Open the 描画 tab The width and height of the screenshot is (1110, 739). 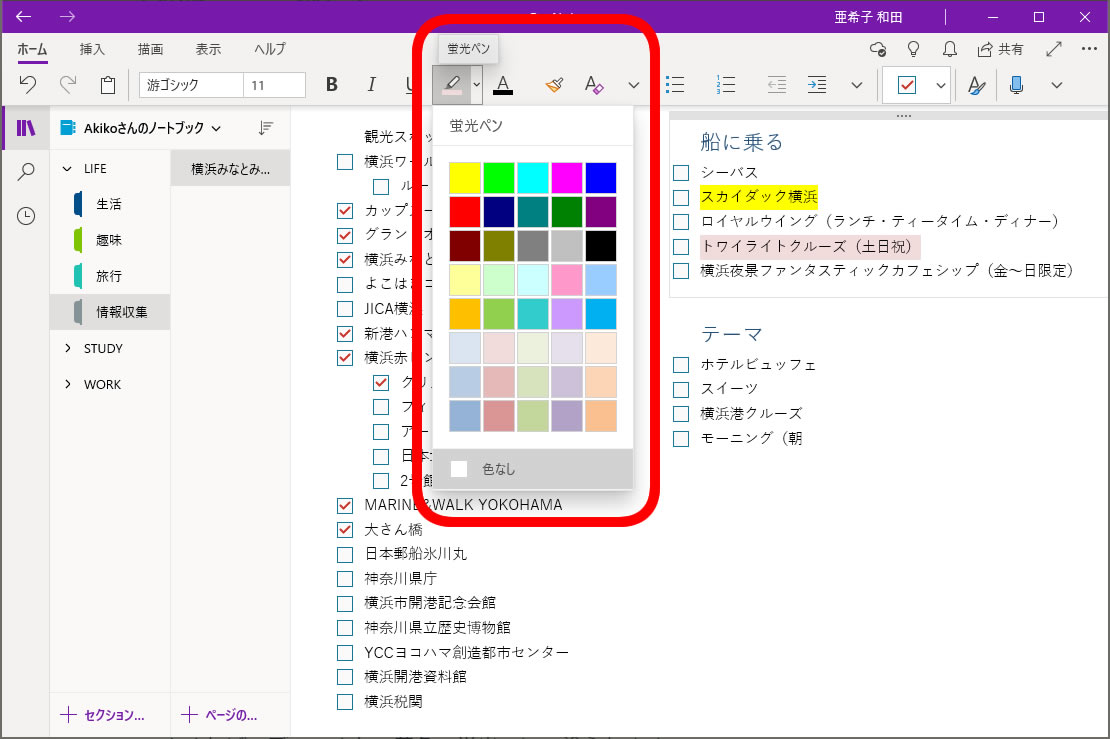(150, 49)
